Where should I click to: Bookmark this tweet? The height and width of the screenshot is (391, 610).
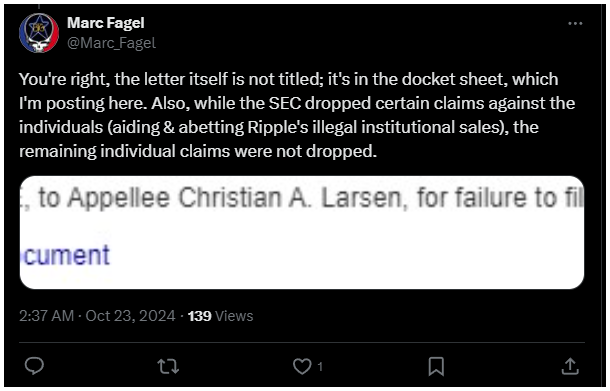436,366
